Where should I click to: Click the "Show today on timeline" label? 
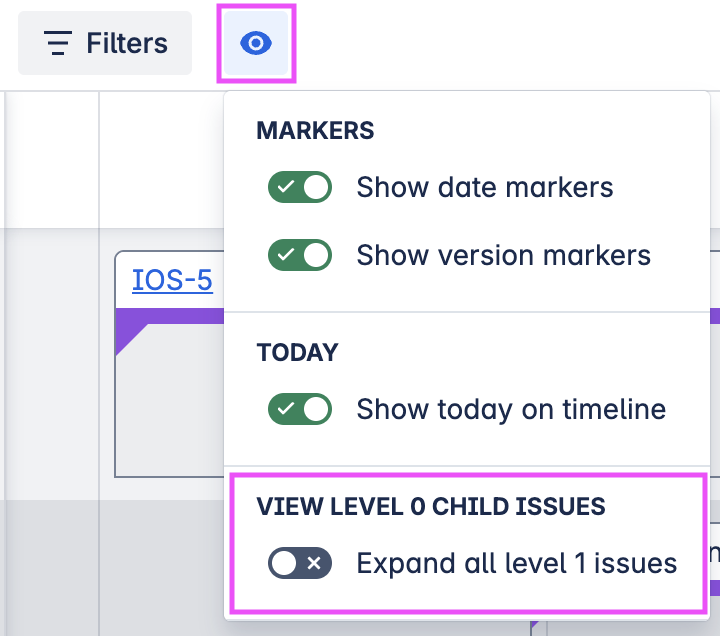pyautogui.click(x=511, y=409)
